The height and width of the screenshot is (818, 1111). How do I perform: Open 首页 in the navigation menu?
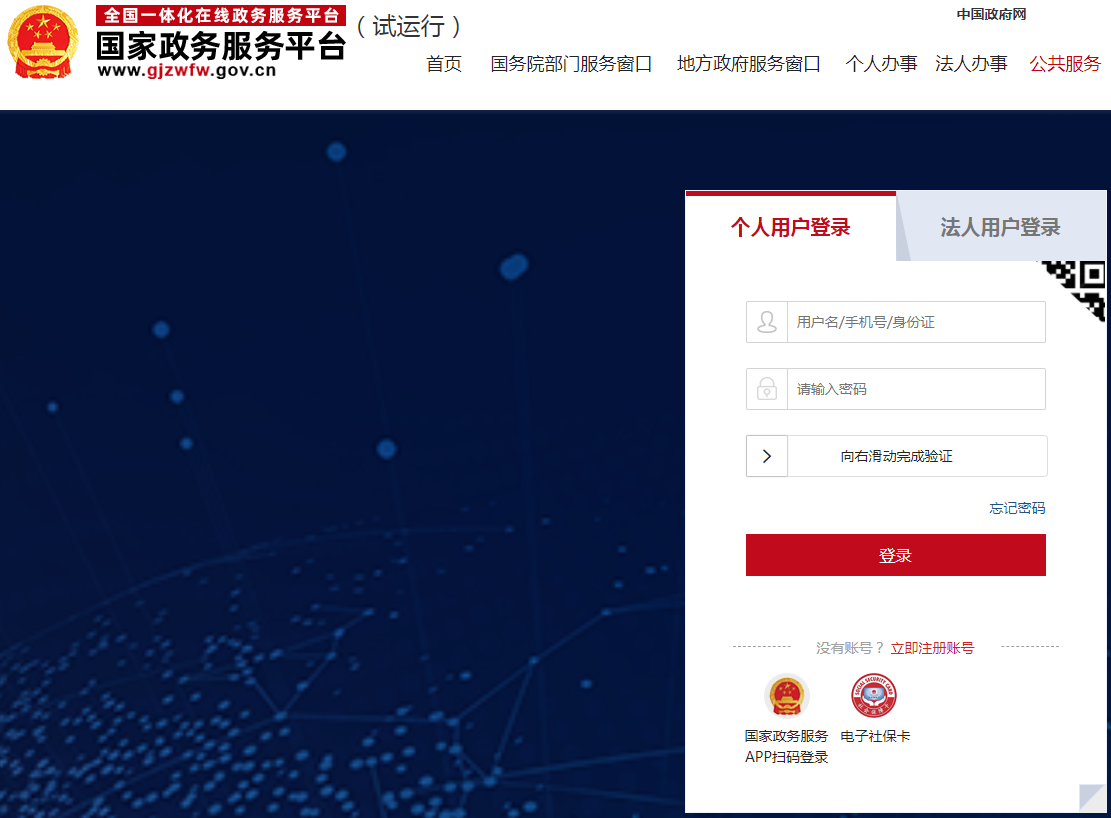click(x=444, y=64)
